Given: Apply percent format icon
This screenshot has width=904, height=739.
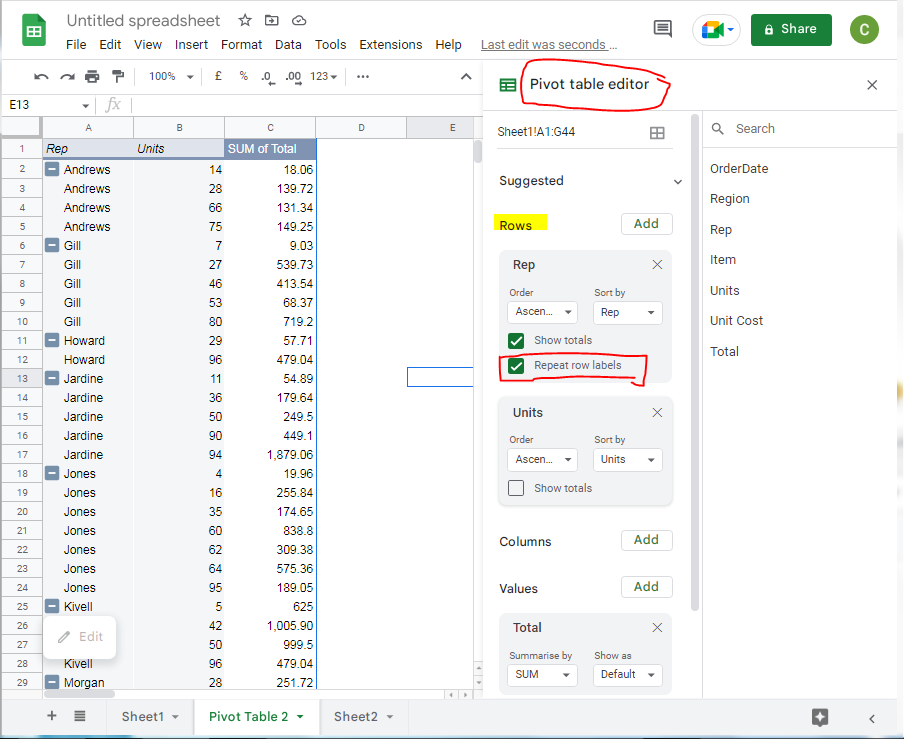Looking at the screenshot, I should coord(243,76).
